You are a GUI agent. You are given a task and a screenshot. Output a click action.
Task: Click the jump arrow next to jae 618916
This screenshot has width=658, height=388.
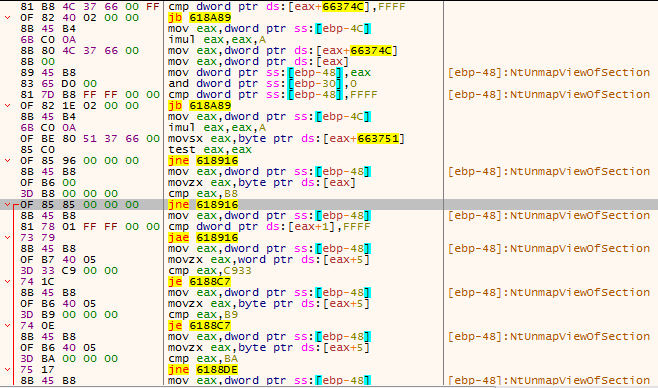click(x=8, y=237)
